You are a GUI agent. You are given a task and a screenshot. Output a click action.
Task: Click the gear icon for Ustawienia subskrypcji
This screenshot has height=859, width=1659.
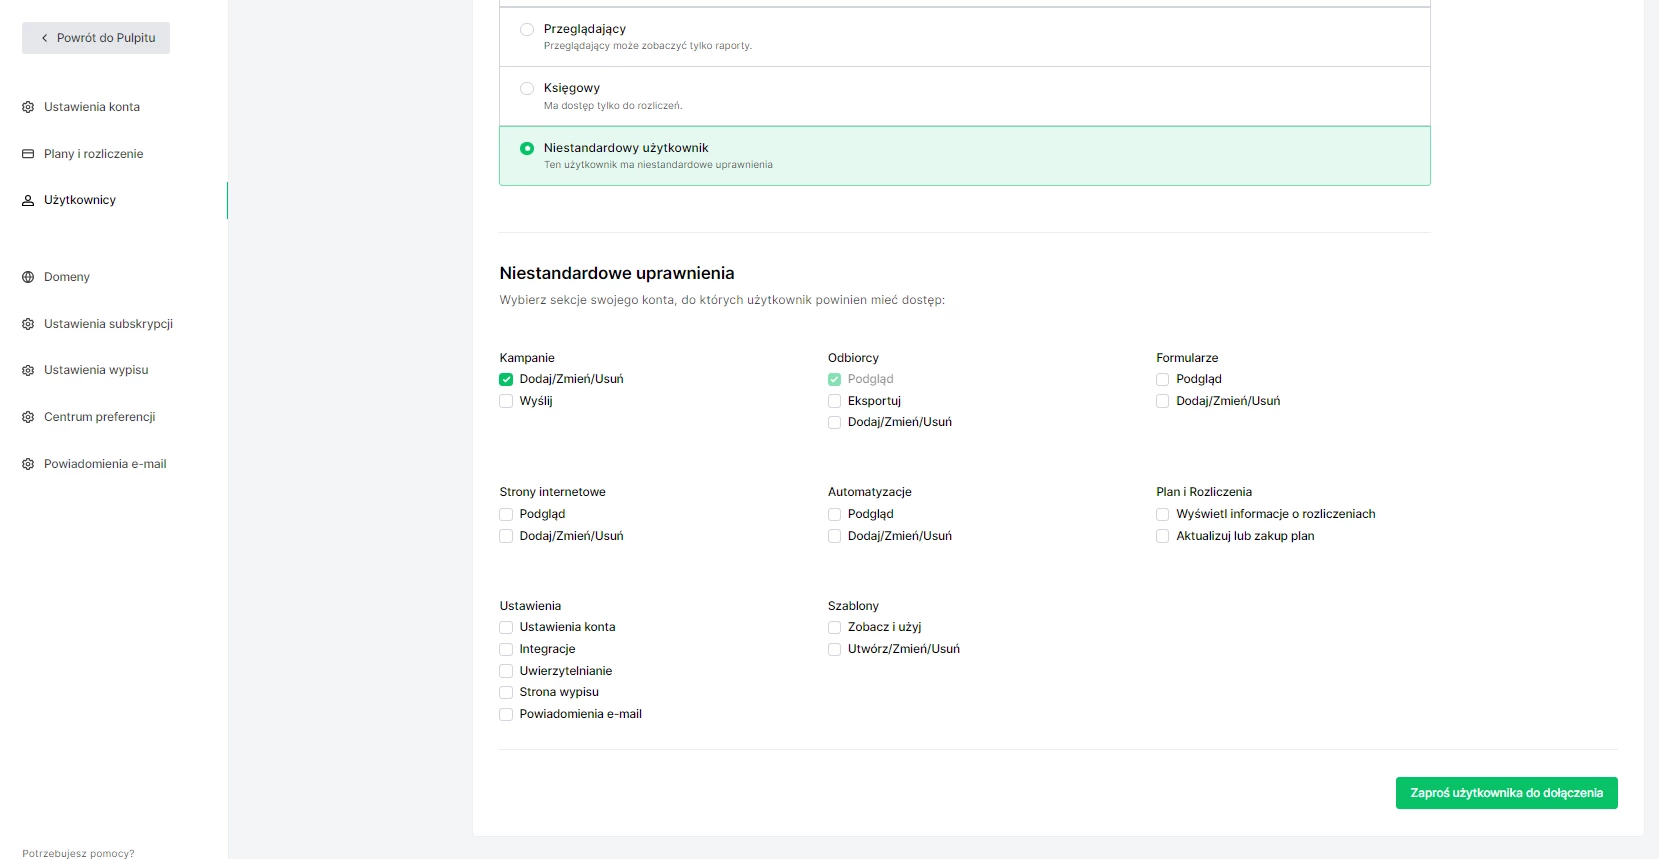28,324
